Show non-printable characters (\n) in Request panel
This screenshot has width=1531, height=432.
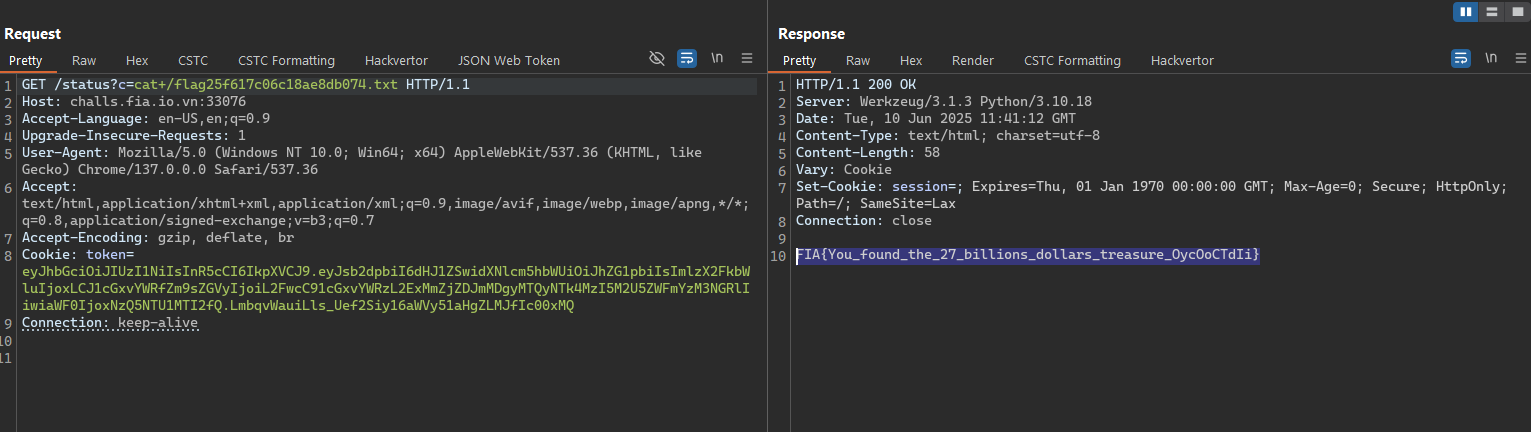[717, 59]
